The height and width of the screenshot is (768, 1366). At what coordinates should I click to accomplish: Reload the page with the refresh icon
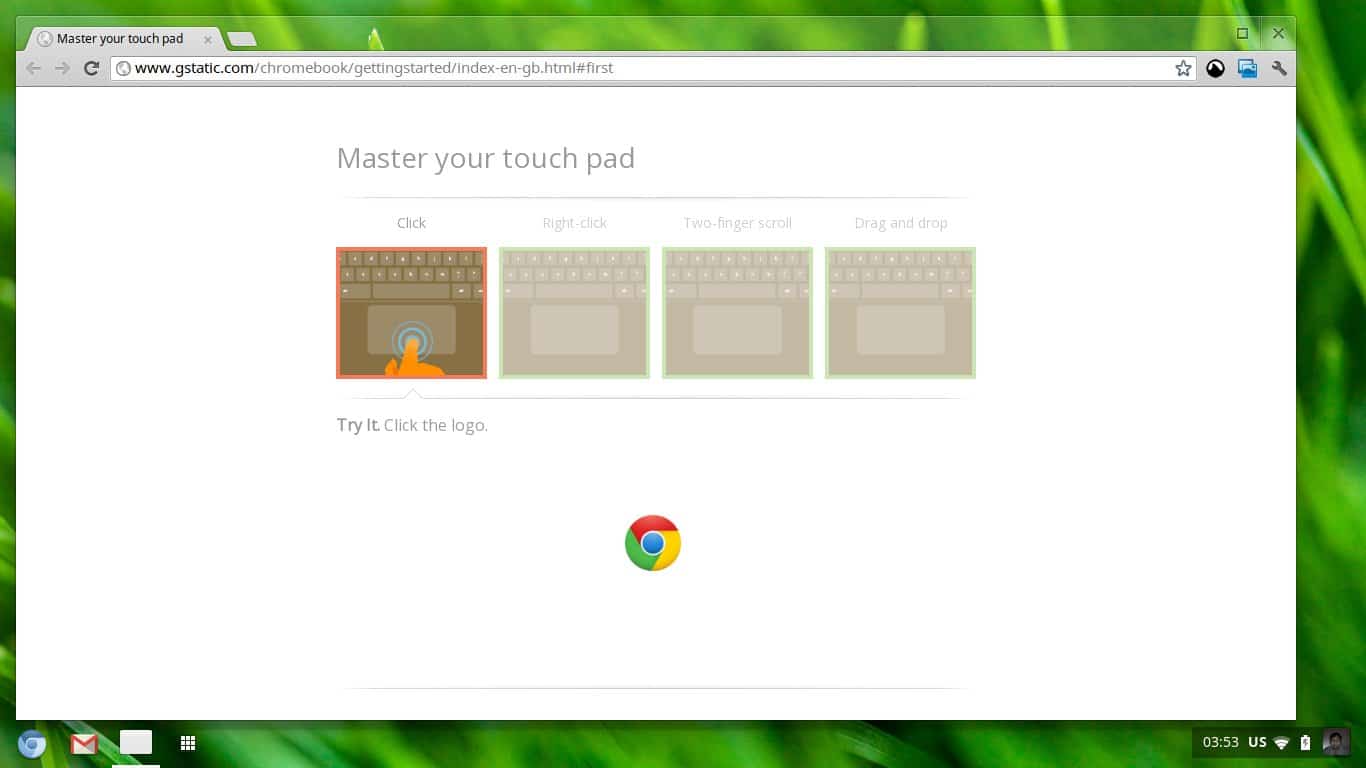click(x=91, y=68)
